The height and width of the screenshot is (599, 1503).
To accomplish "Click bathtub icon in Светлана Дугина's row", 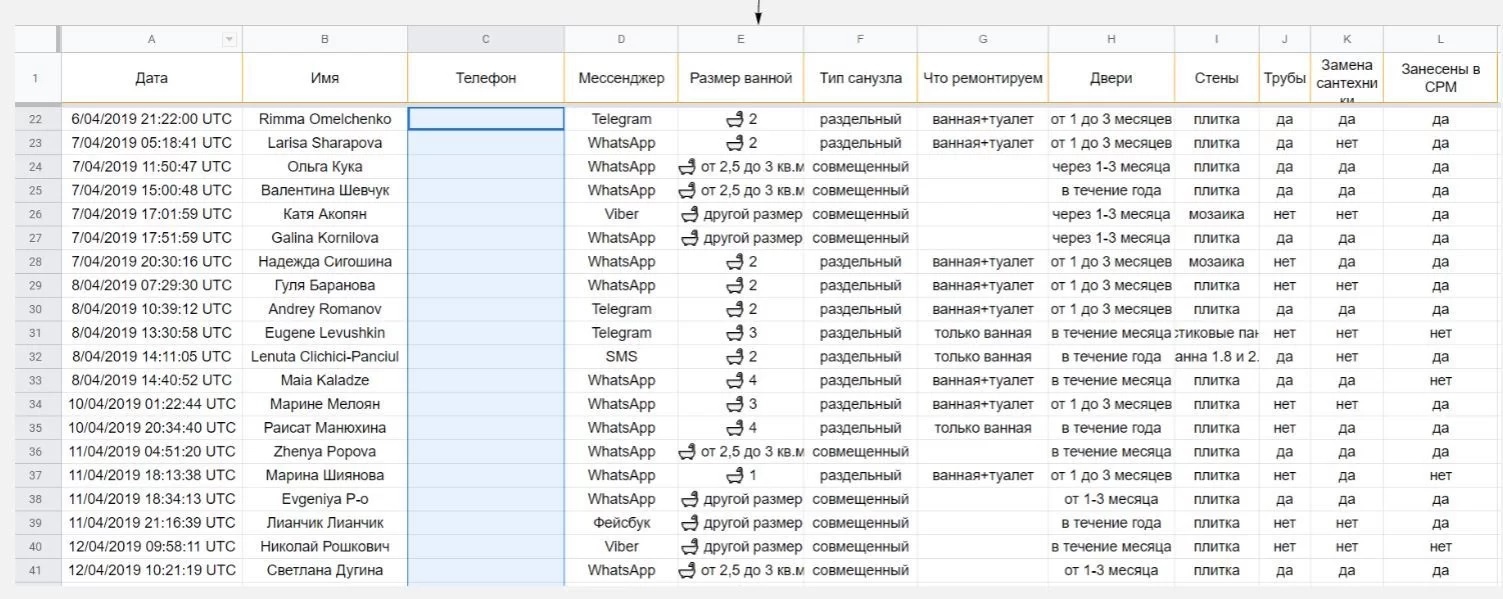I will tap(687, 570).
